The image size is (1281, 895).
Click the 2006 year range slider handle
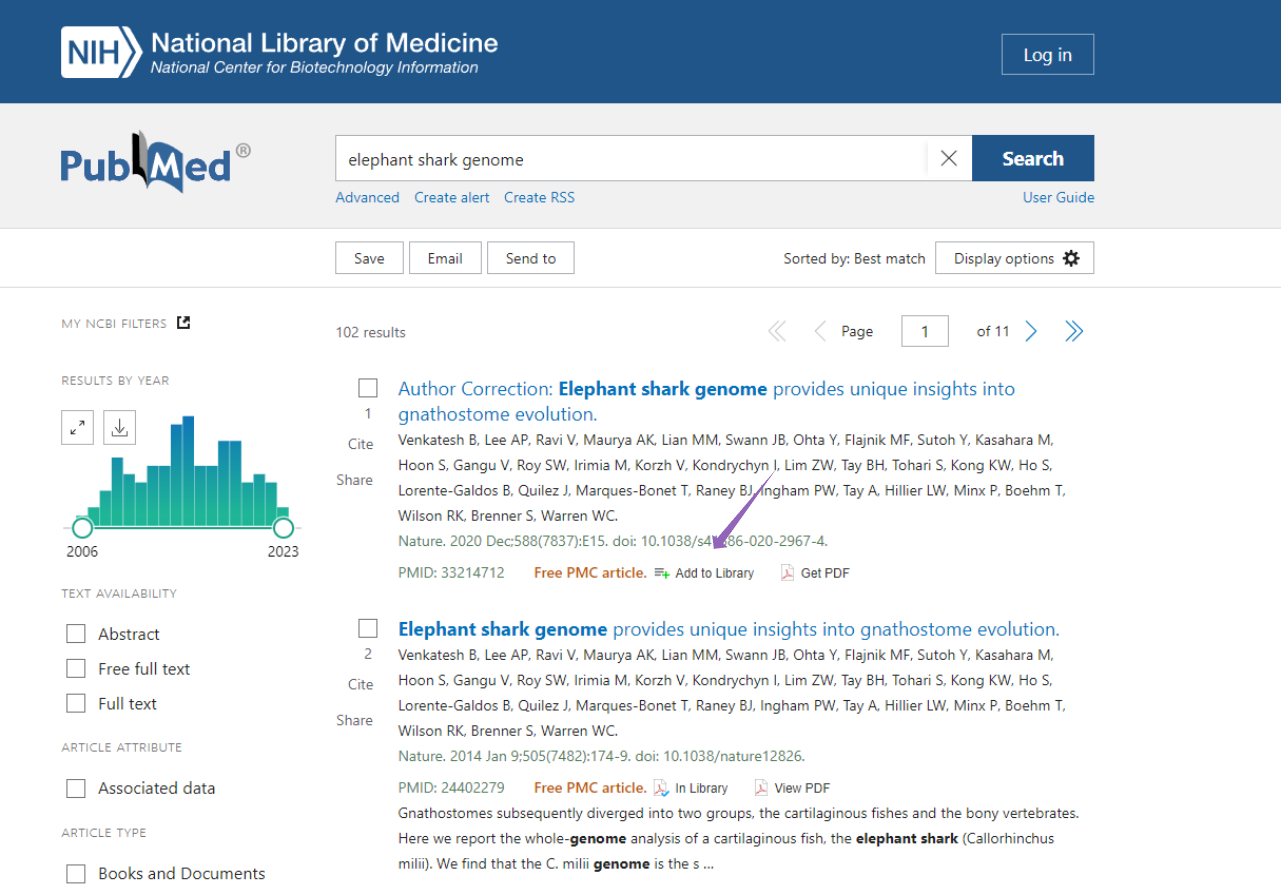click(82, 526)
